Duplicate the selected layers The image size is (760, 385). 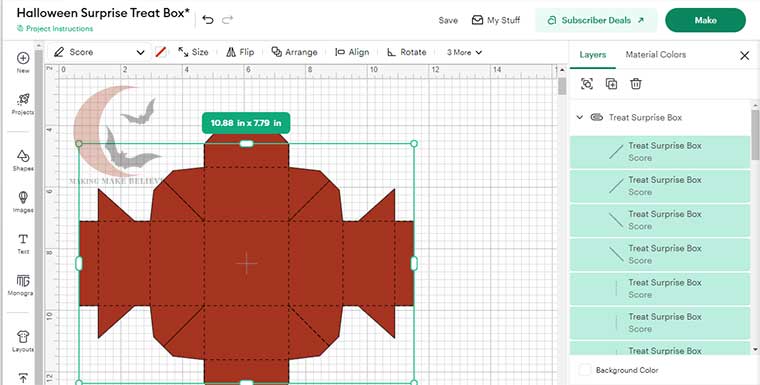click(x=611, y=84)
